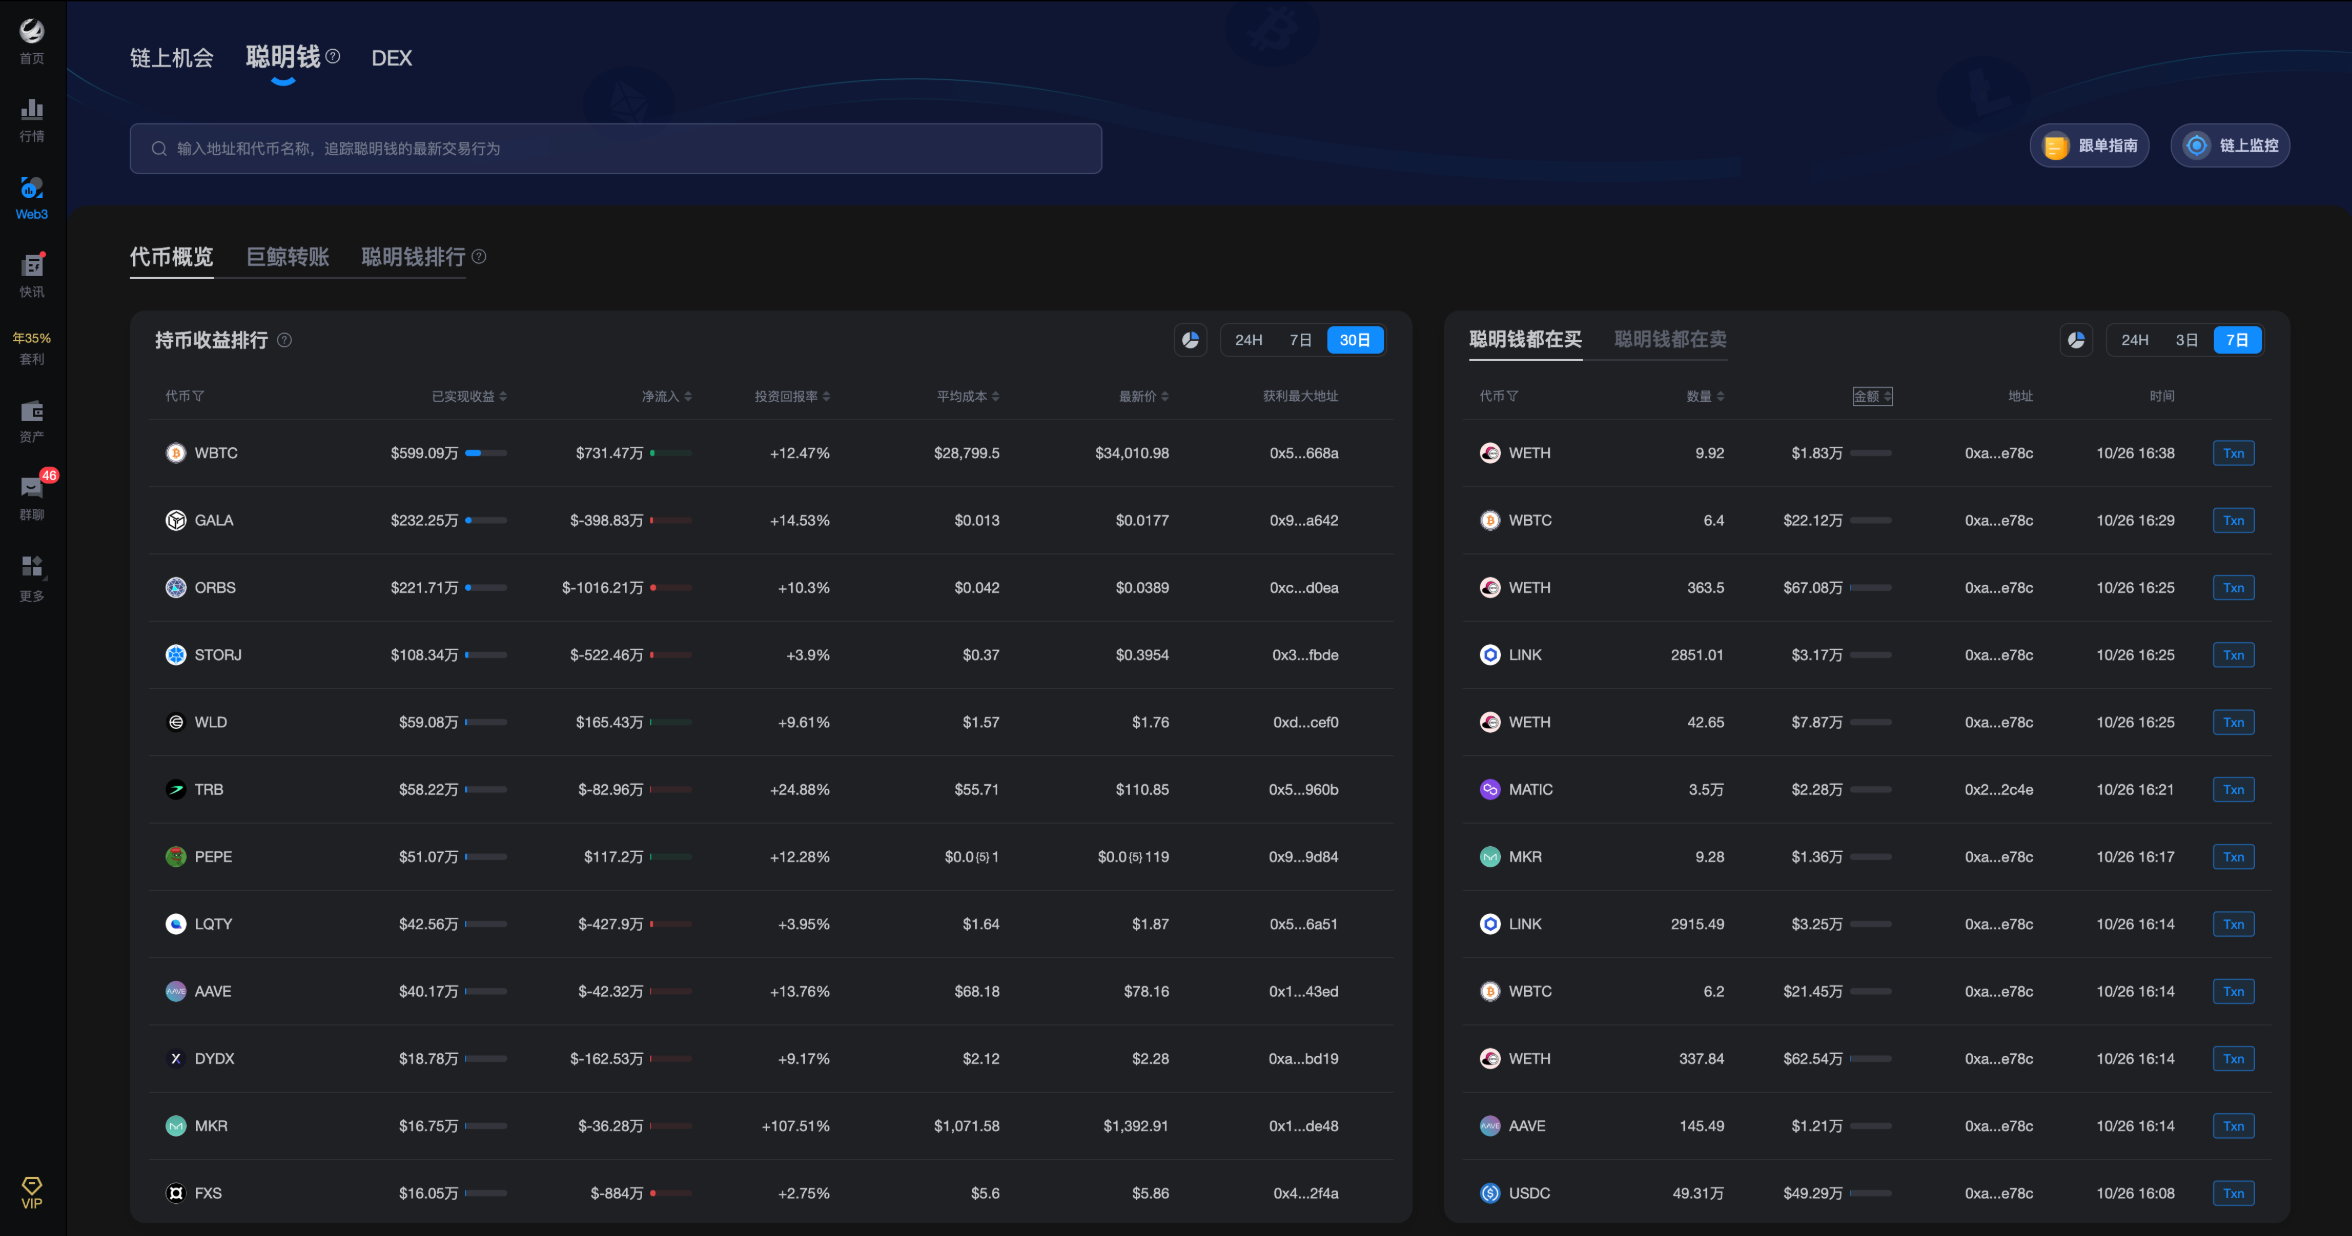Click the pie chart icon in 持币收益排行 panel
The width and height of the screenshot is (2352, 1236).
[x=1190, y=339]
